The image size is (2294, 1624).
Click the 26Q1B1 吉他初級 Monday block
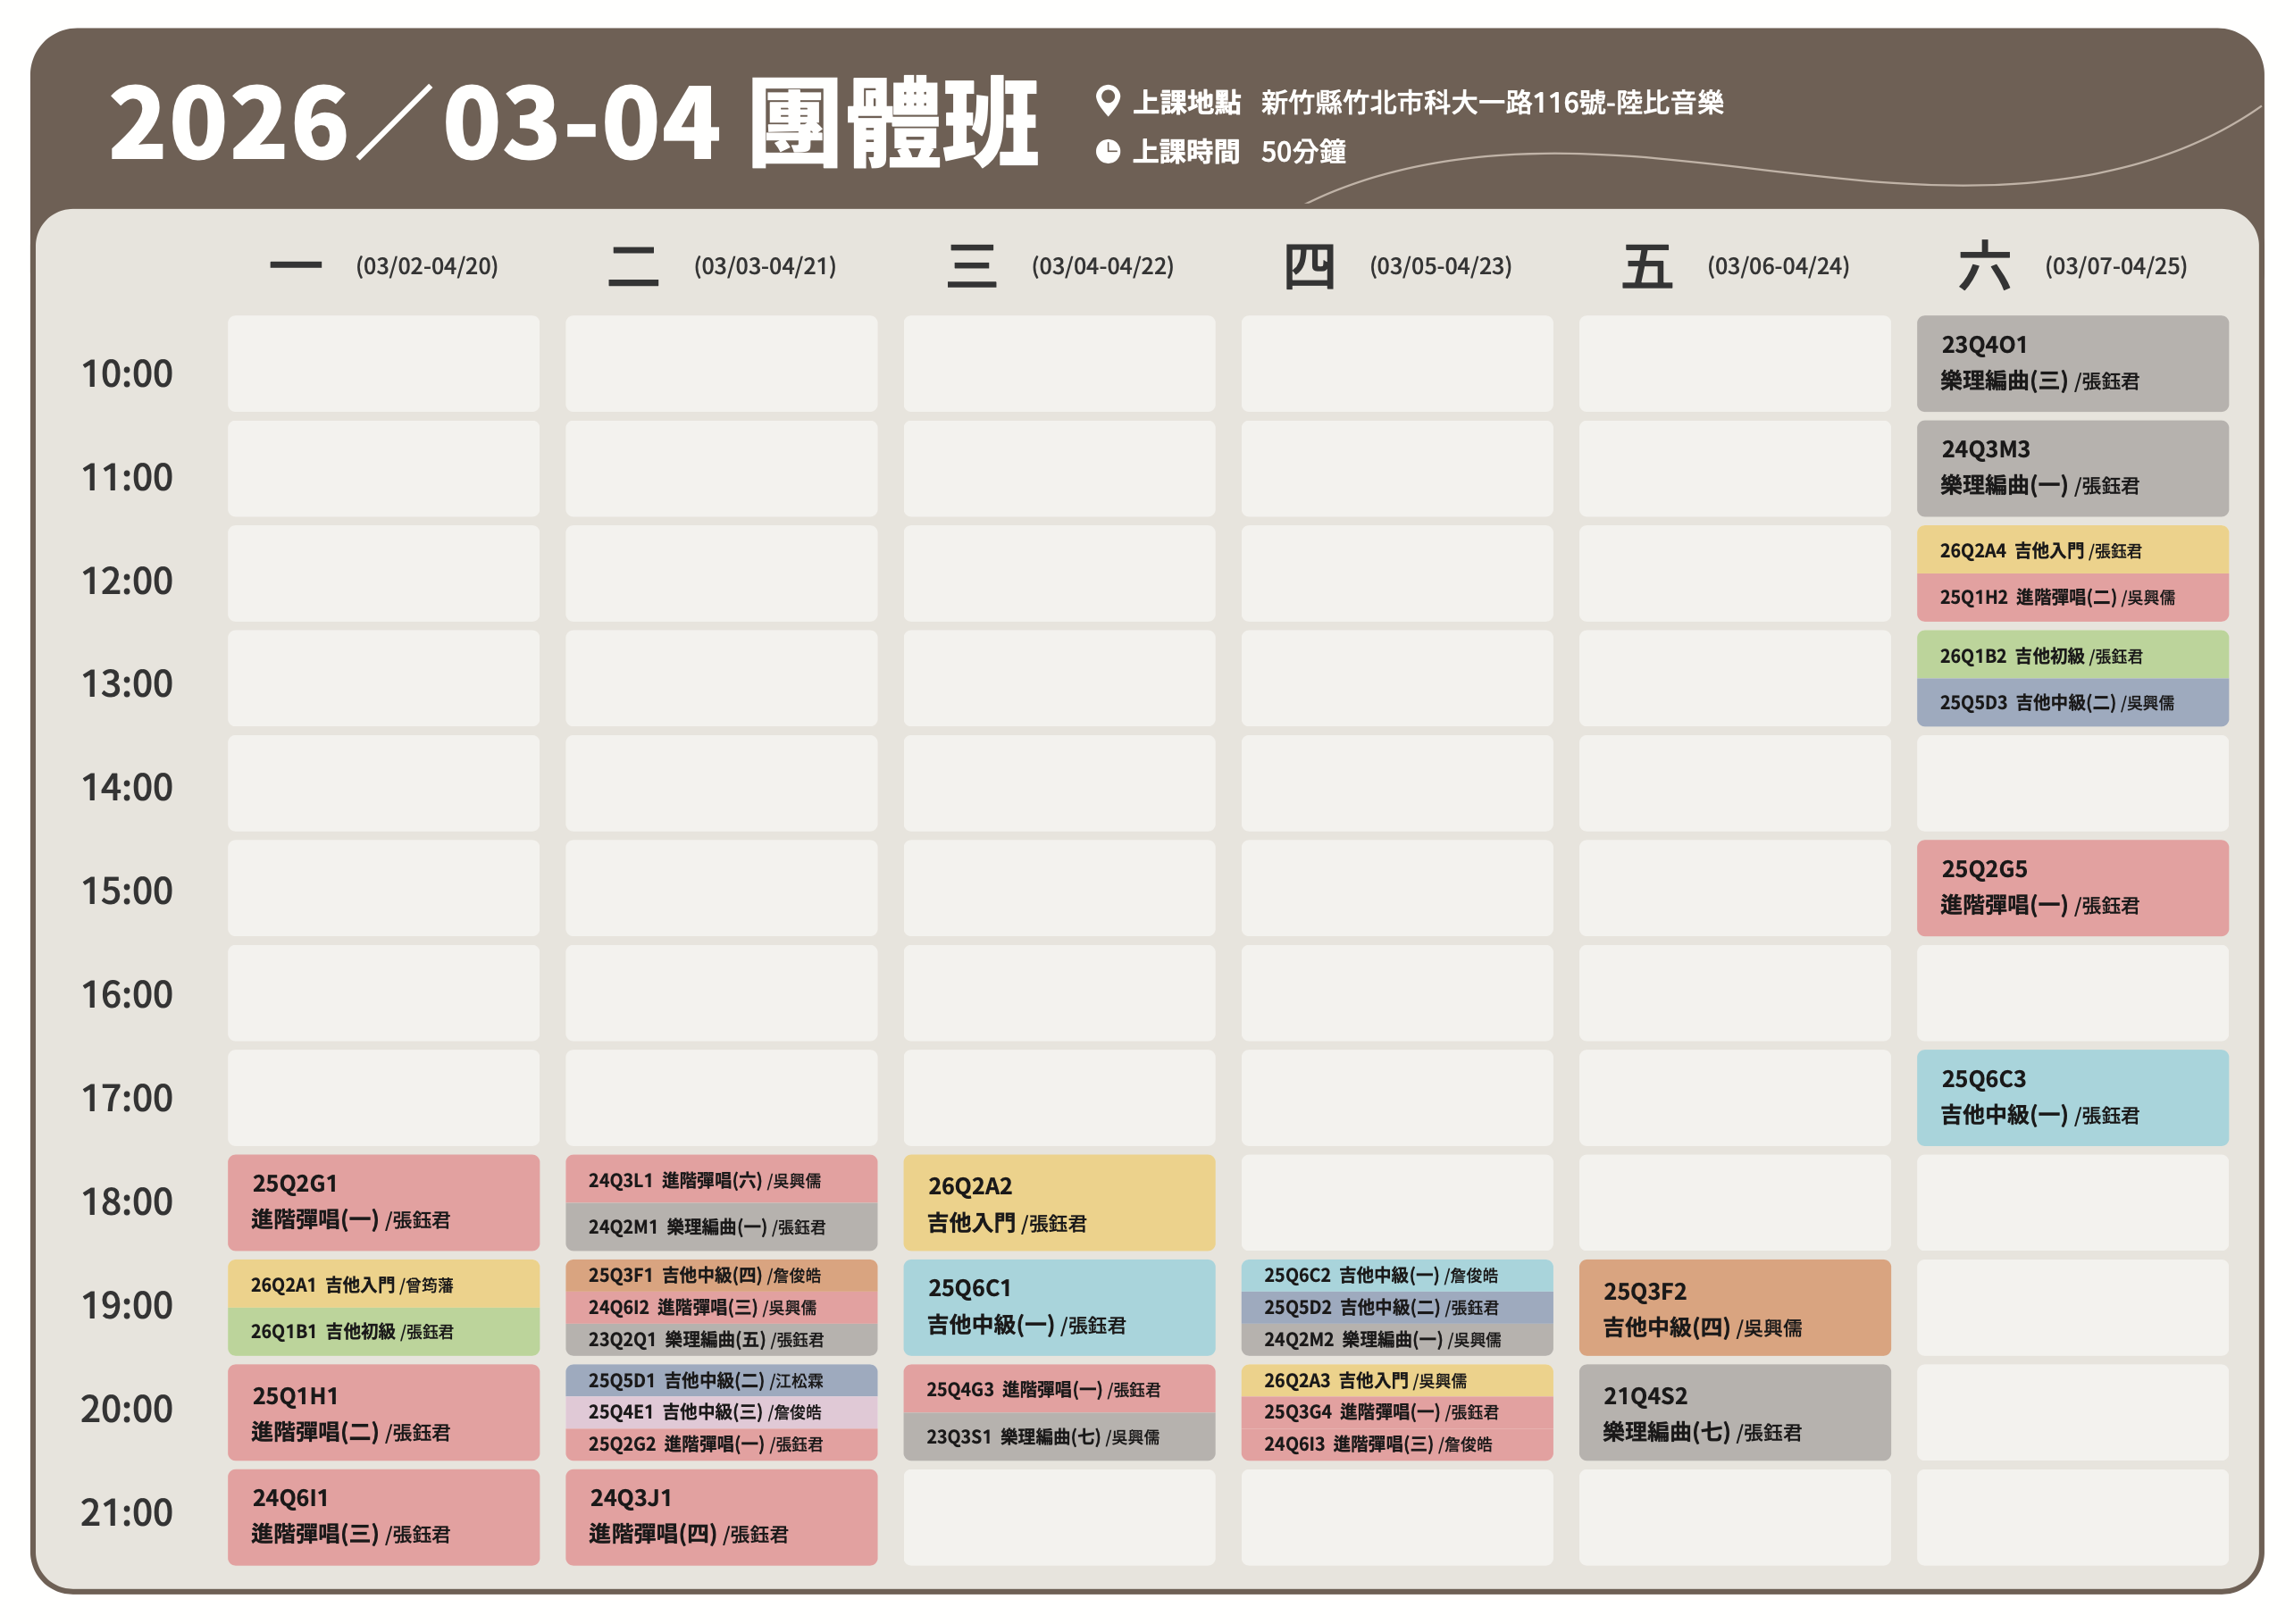[x=383, y=1331]
